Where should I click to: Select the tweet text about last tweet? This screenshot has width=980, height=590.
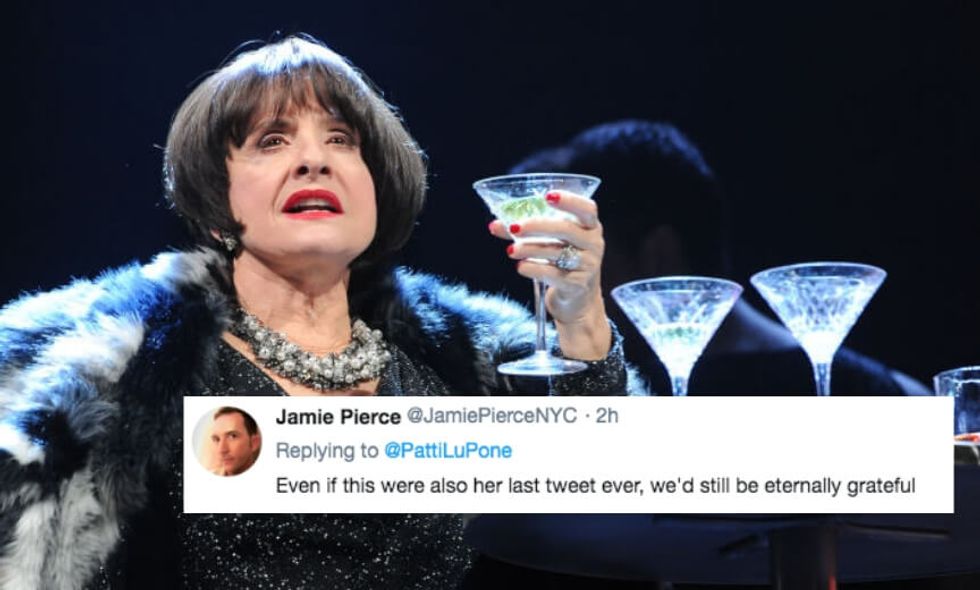tap(596, 486)
